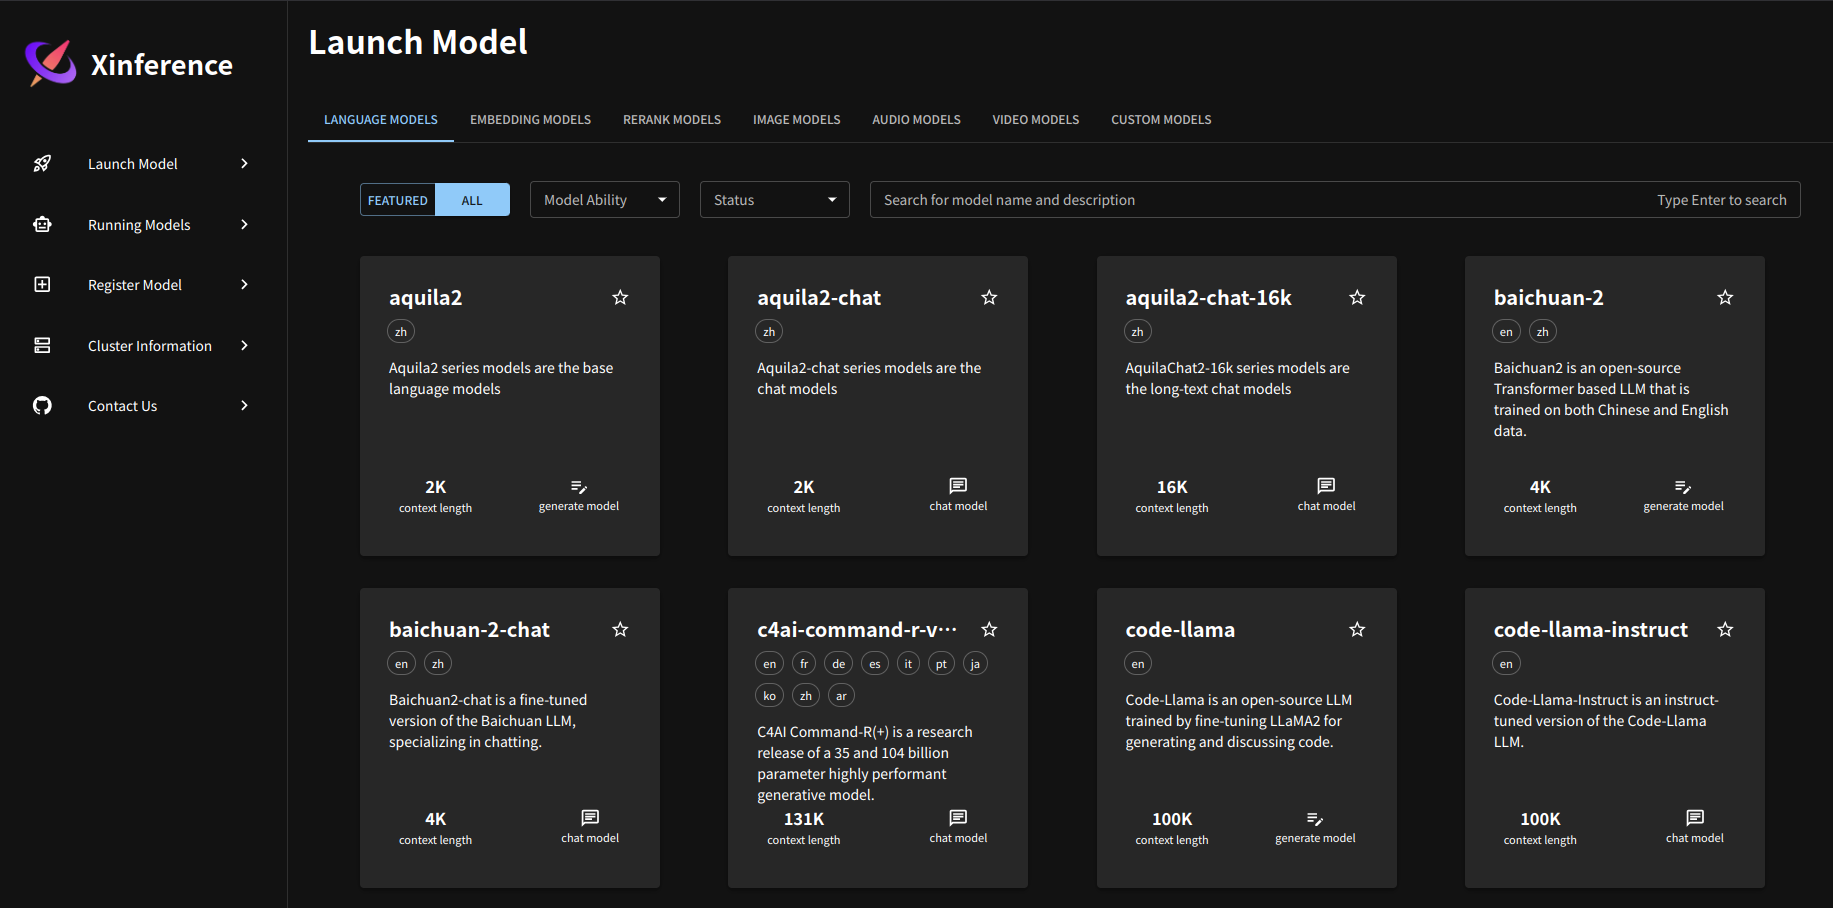Select the Custom Models tab
Image resolution: width=1833 pixels, height=908 pixels.
coord(1161,120)
